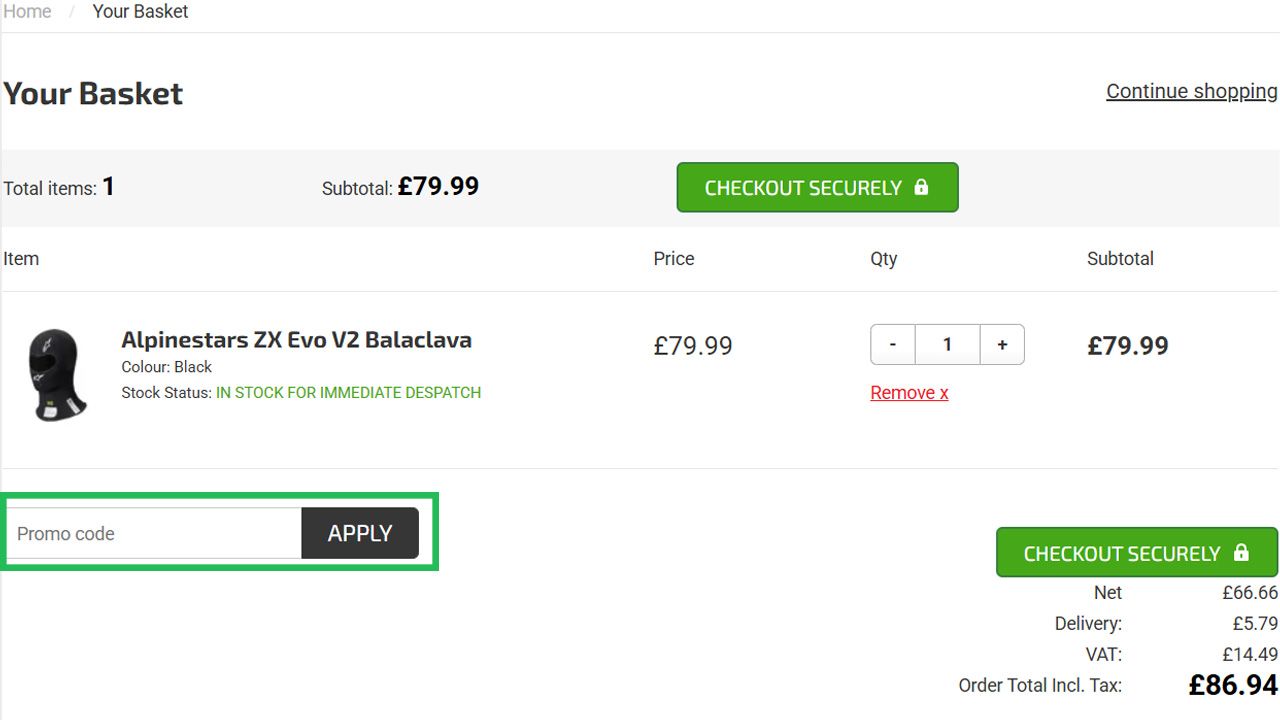Image resolution: width=1280 pixels, height=720 pixels.
Task: Follow the Continue shopping link
Action: (x=1191, y=91)
